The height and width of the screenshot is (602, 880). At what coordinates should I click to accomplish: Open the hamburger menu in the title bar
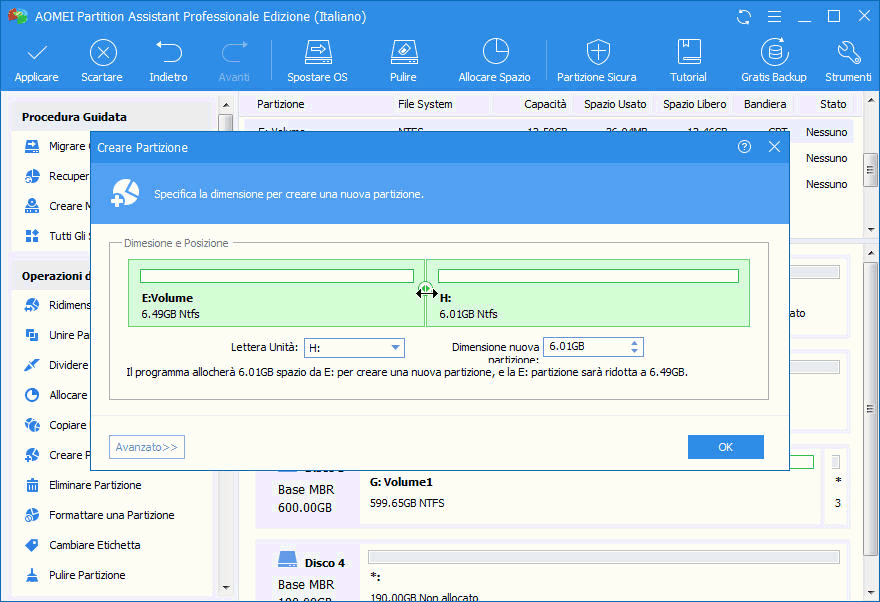coord(774,17)
